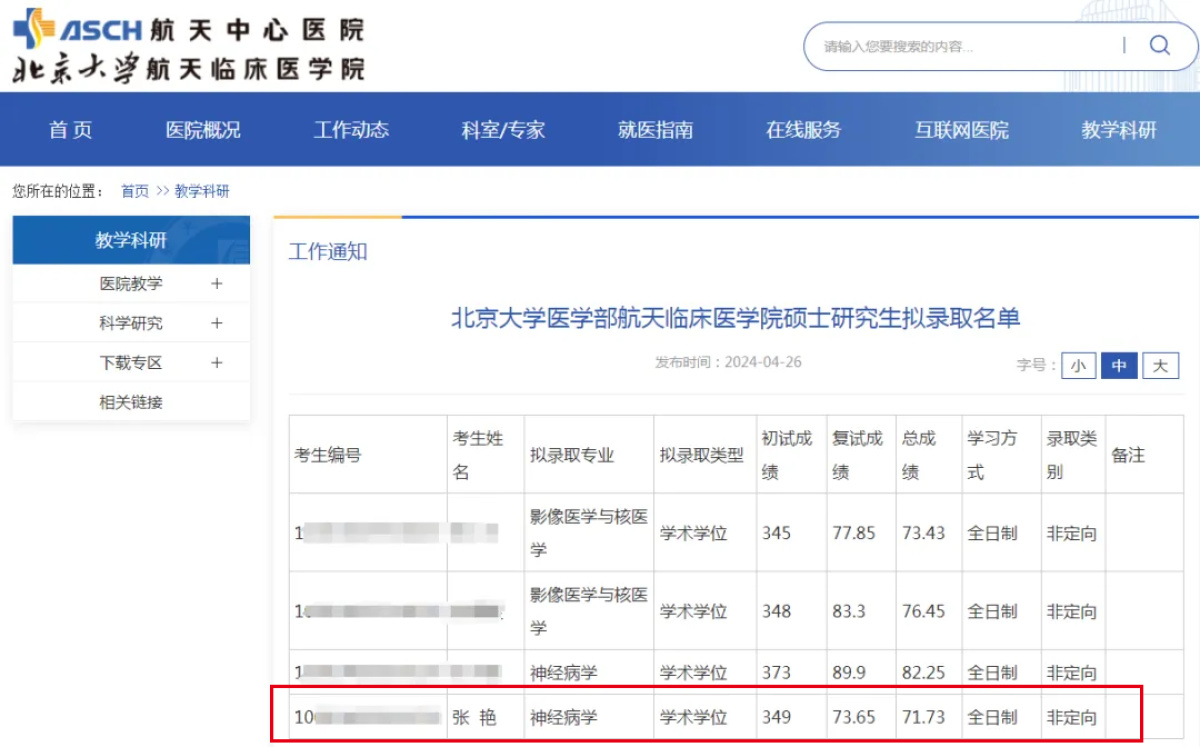
Task: Click the search magnifier icon
Action: [1159, 46]
